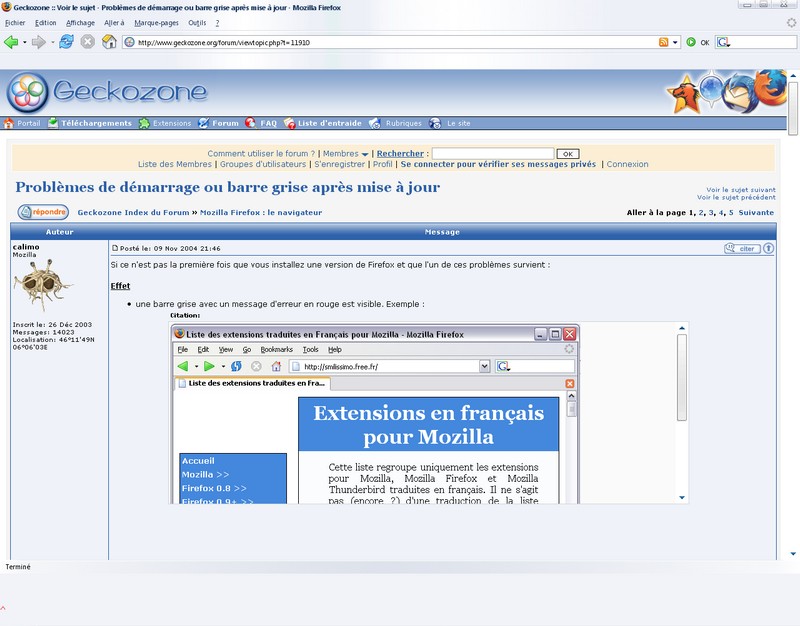Open Voir le sujet suivant link
The image size is (800, 626).
741,190
